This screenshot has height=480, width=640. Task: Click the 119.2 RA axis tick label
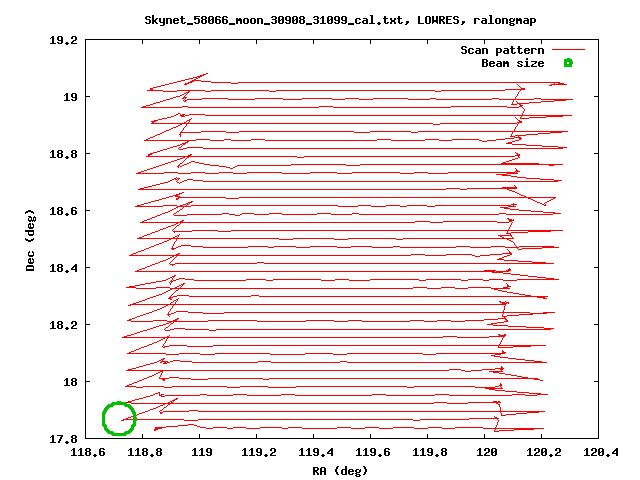258,452
